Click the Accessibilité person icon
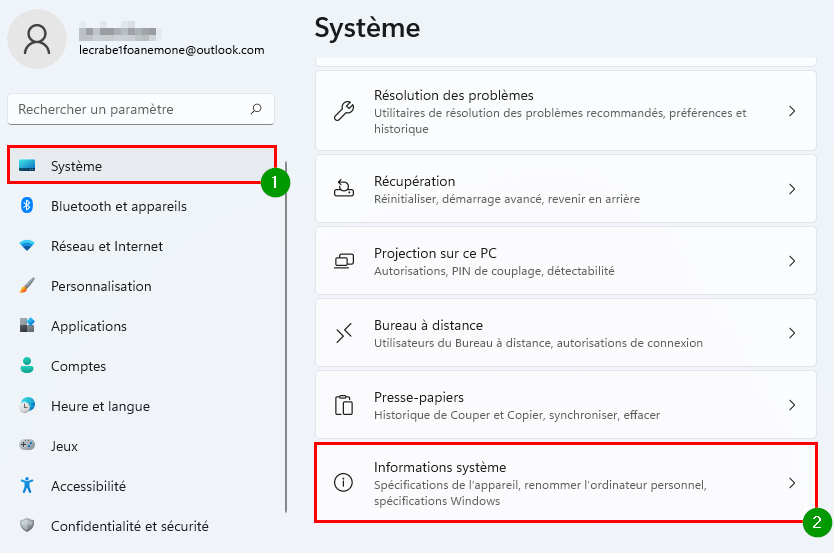 [27, 485]
